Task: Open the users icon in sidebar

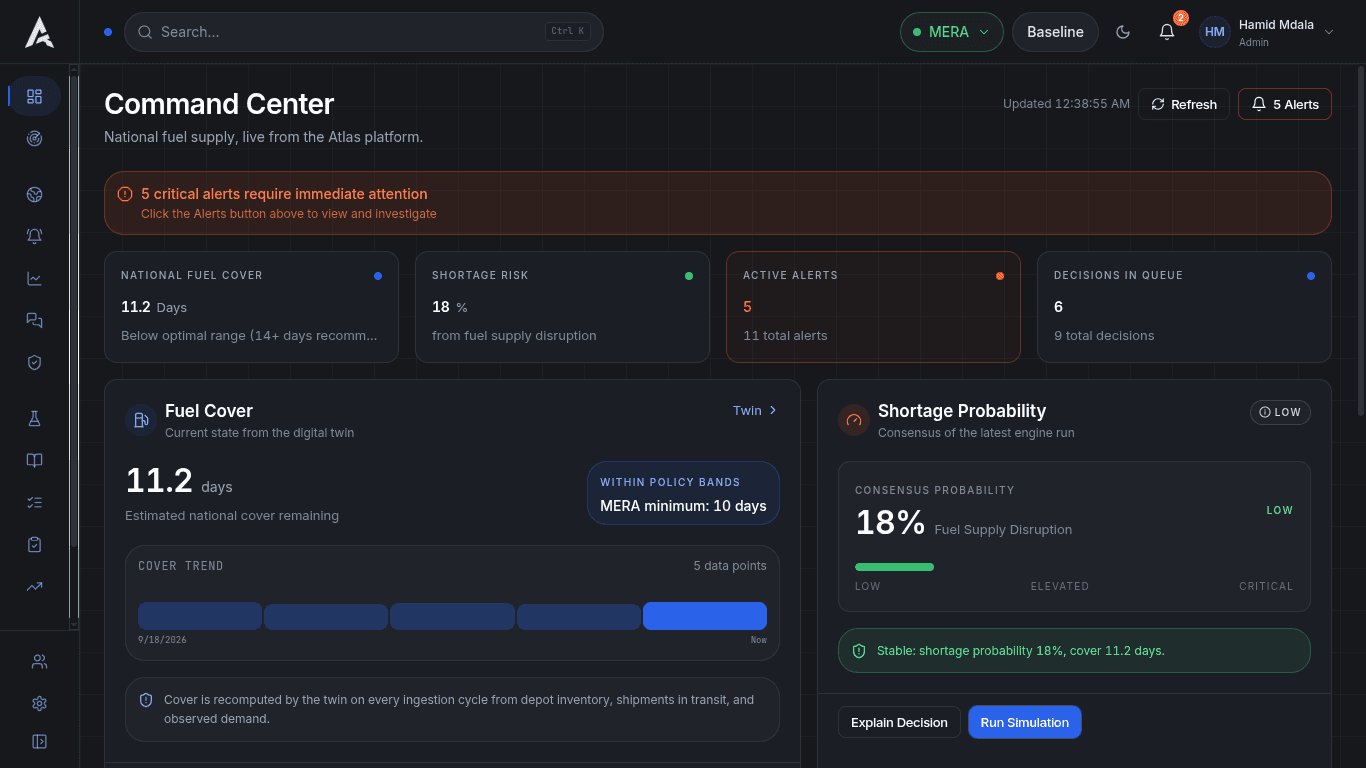Action: coord(39,661)
